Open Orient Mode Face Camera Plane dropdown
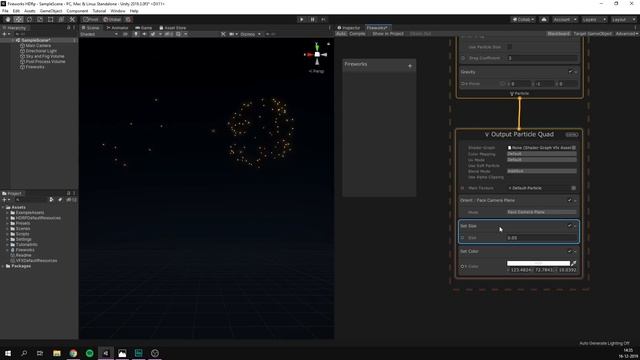This screenshot has width=640, height=360. pyautogui.click(x=542, y=212)
